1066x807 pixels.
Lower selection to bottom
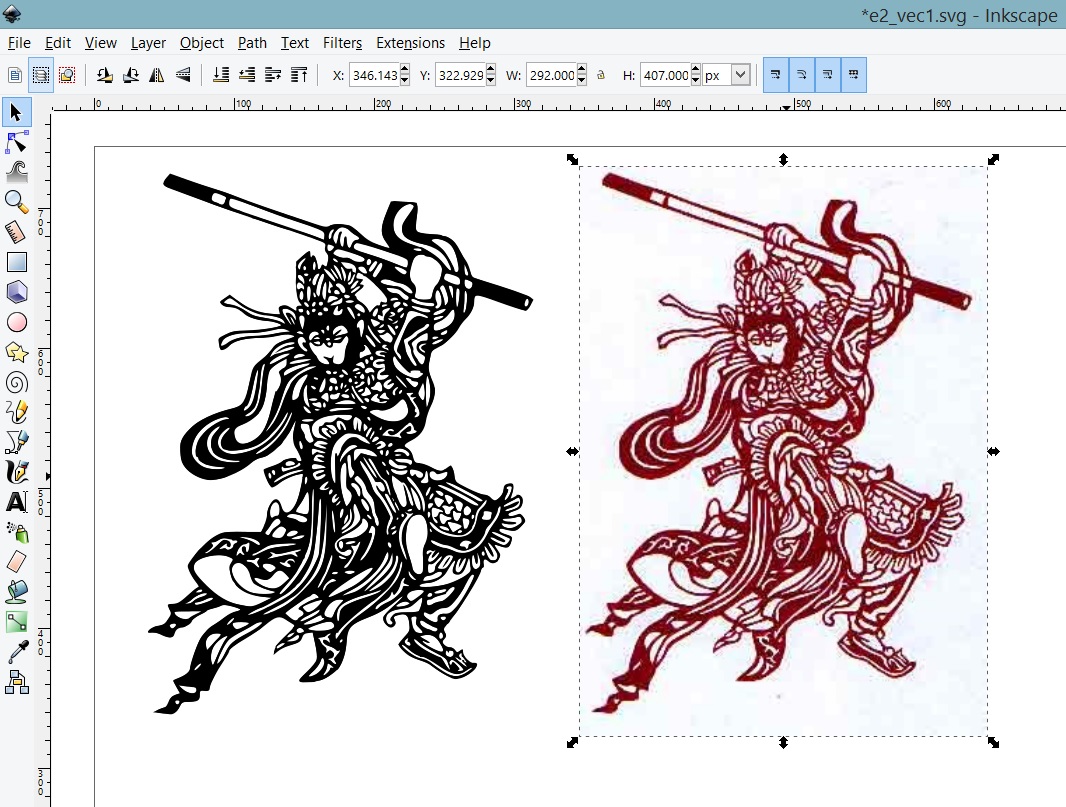tap(221, 75)
